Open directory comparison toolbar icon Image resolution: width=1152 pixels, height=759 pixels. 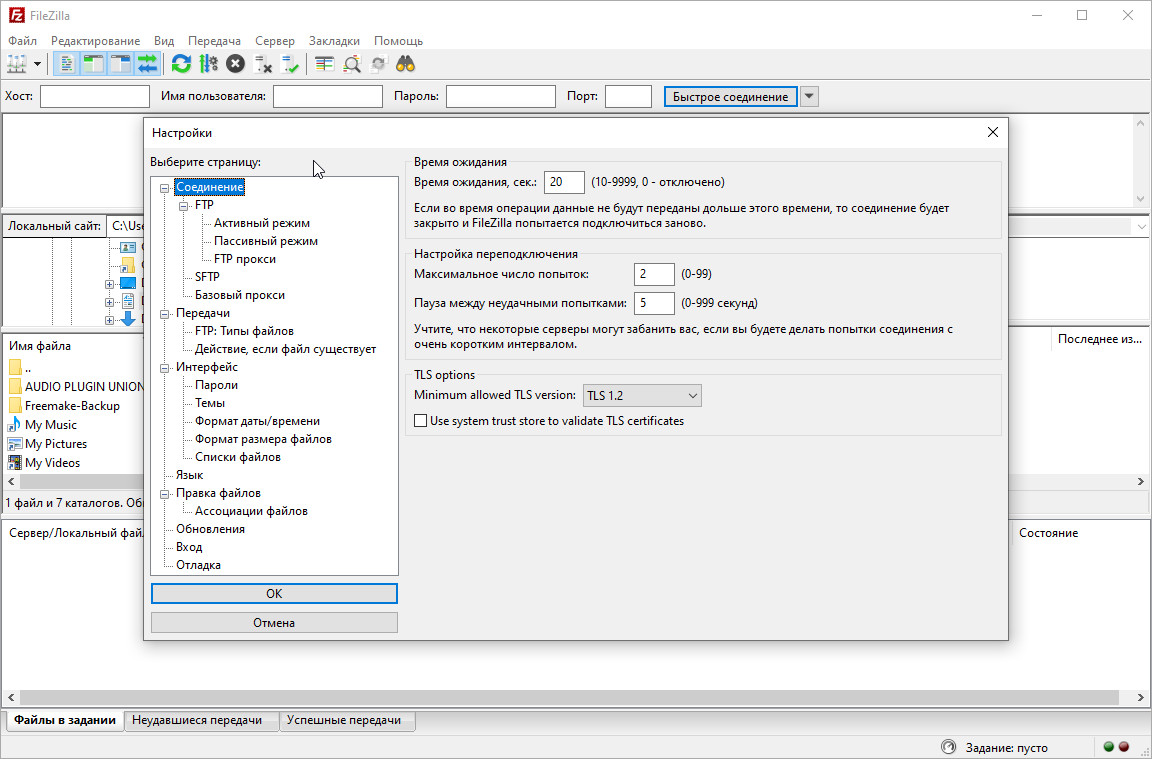click(325, 64)
